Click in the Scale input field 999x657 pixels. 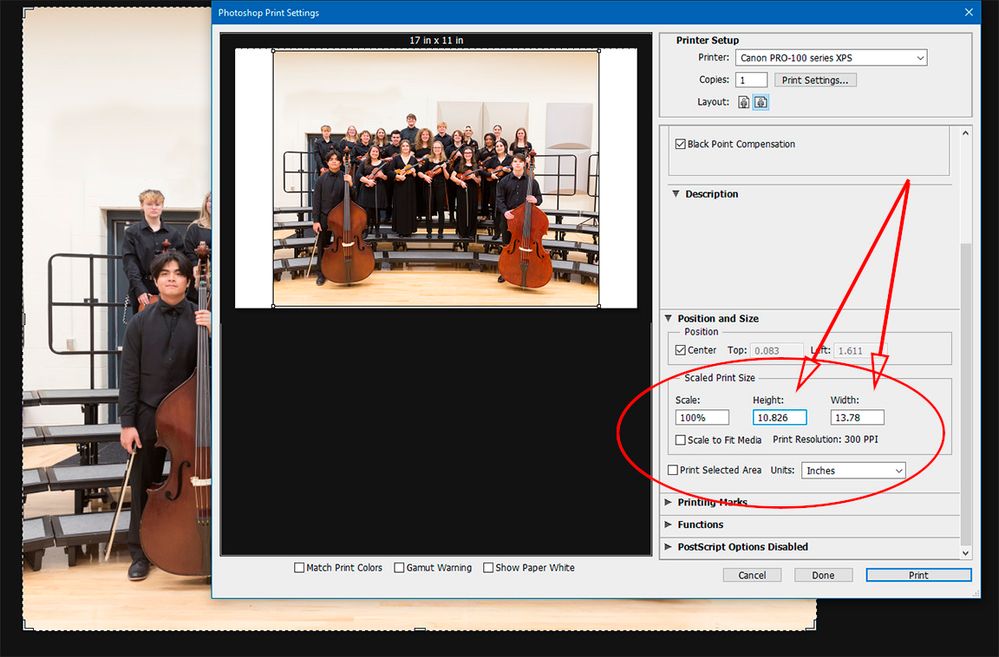tap(701, 417)
